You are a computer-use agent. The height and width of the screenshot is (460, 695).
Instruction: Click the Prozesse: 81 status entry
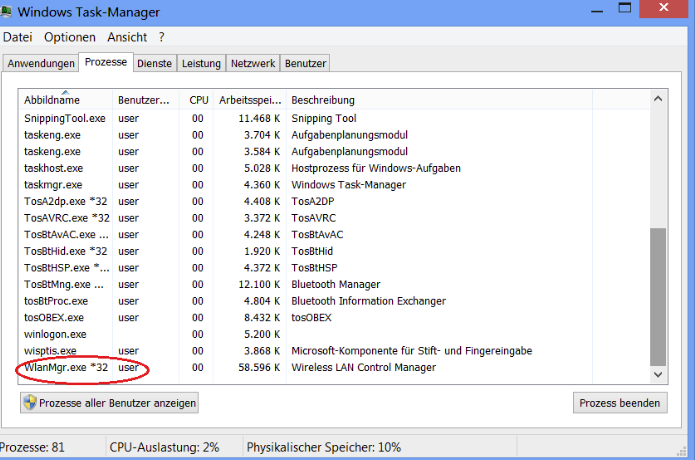[x=32, y=447]
